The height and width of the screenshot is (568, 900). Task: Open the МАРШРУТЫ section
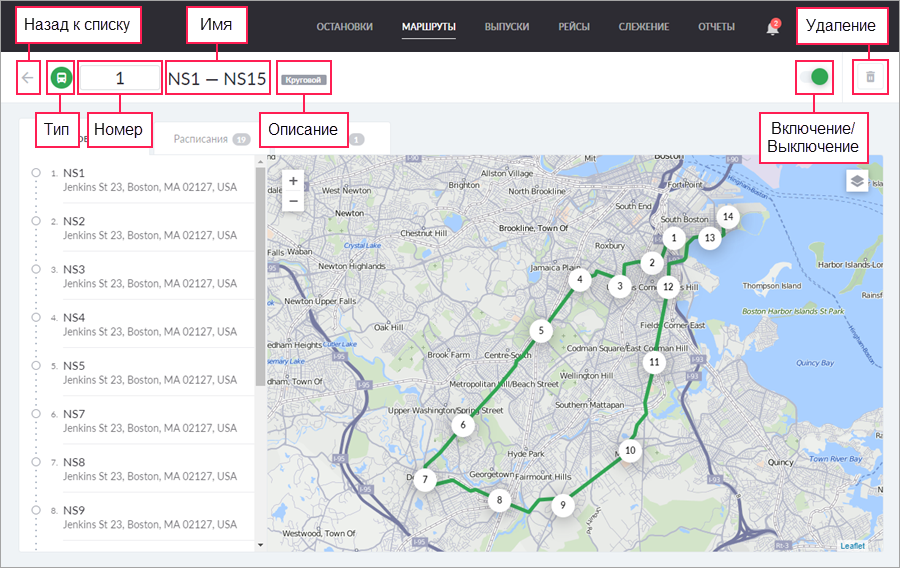[x=429, y=26]
